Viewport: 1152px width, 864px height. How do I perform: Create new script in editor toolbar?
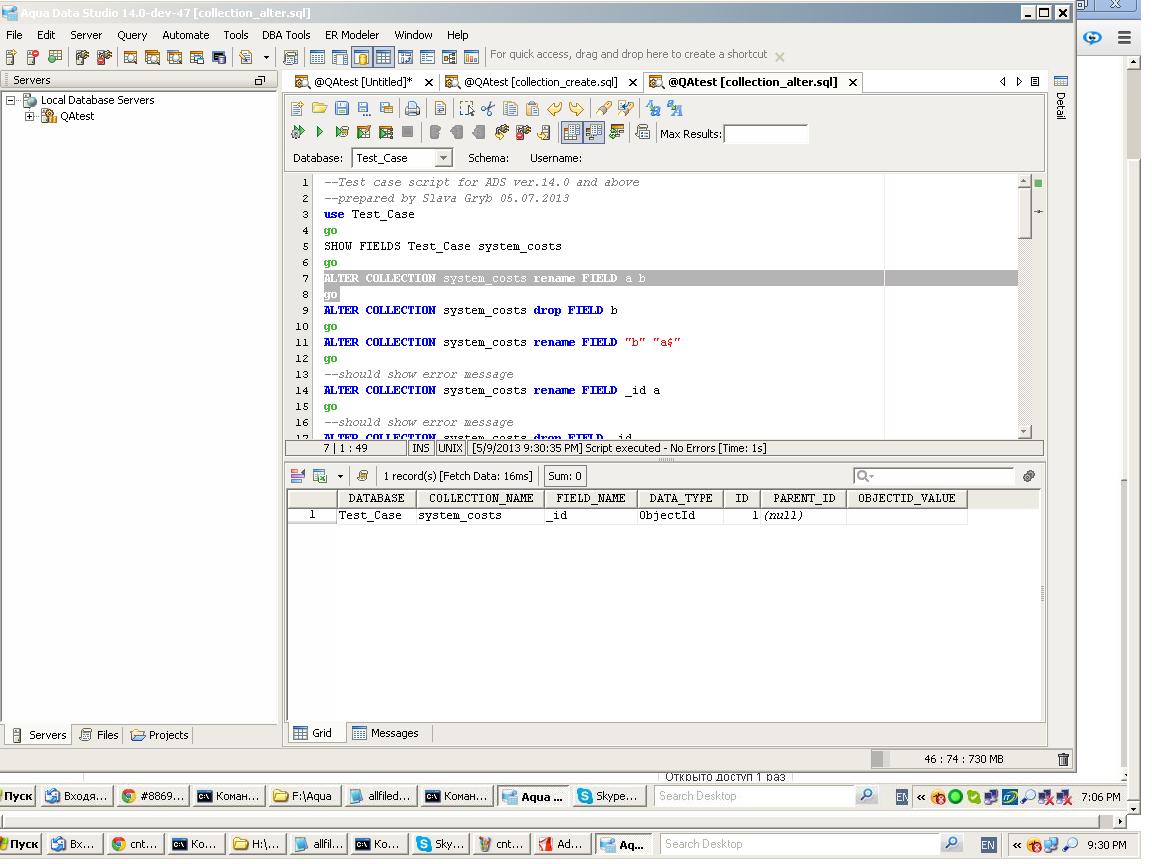coord(297,109)
